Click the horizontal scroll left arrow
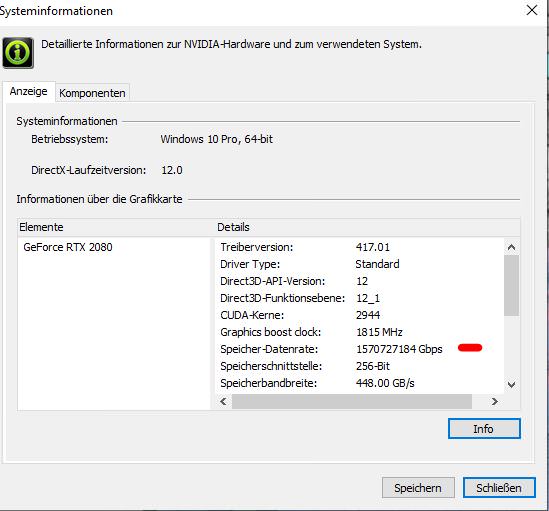This screenshot has width=549, height=511. [223, 401]
